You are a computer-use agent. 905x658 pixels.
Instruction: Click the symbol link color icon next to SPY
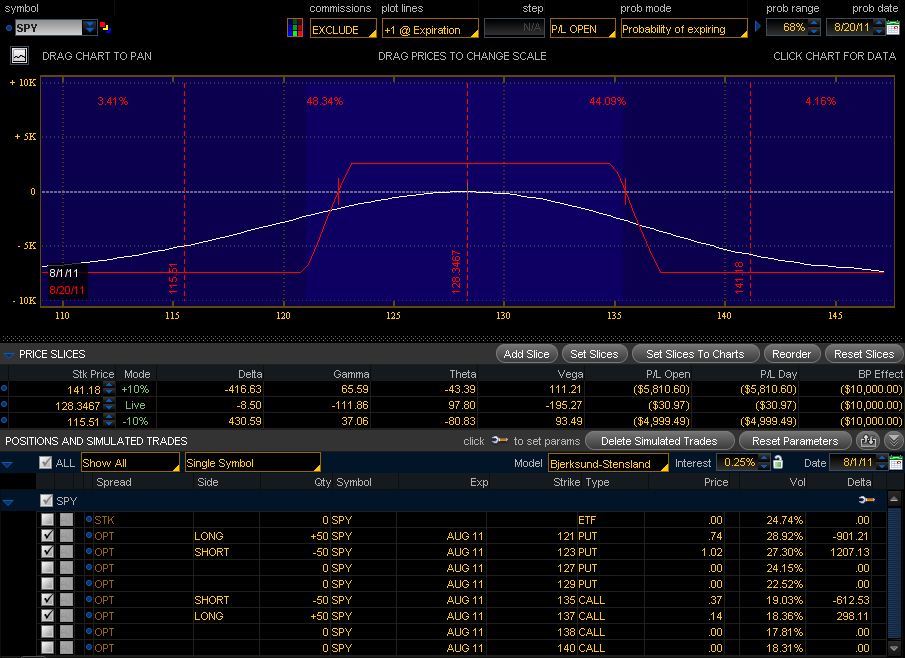[x=105, y=27]
